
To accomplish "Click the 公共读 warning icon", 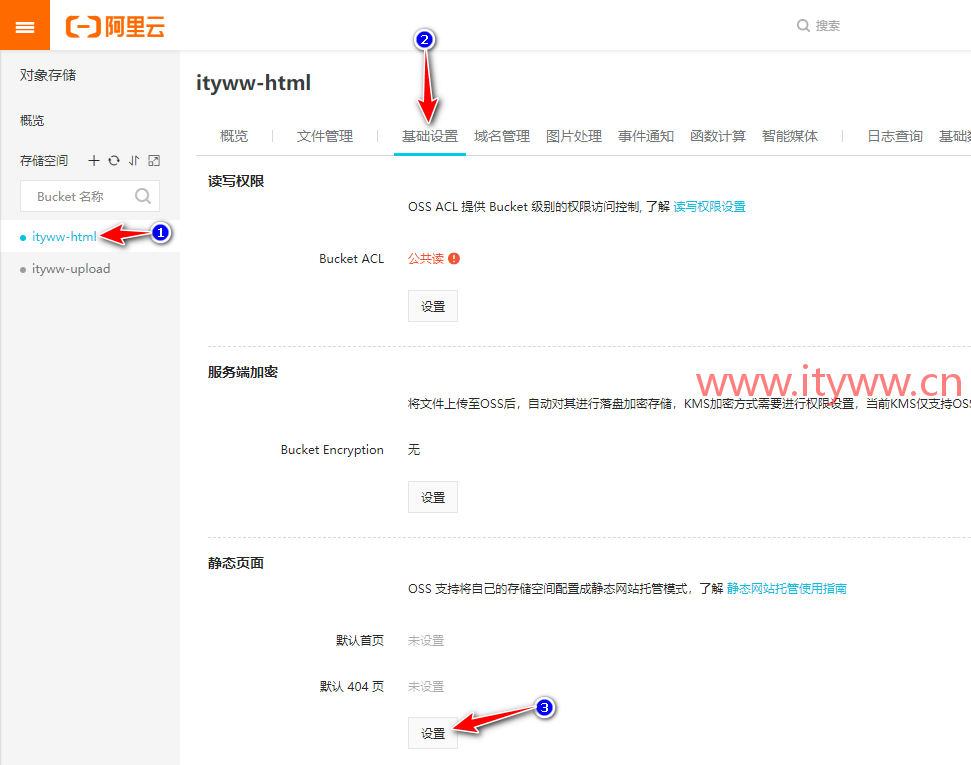I will click(x=454, y=258).
